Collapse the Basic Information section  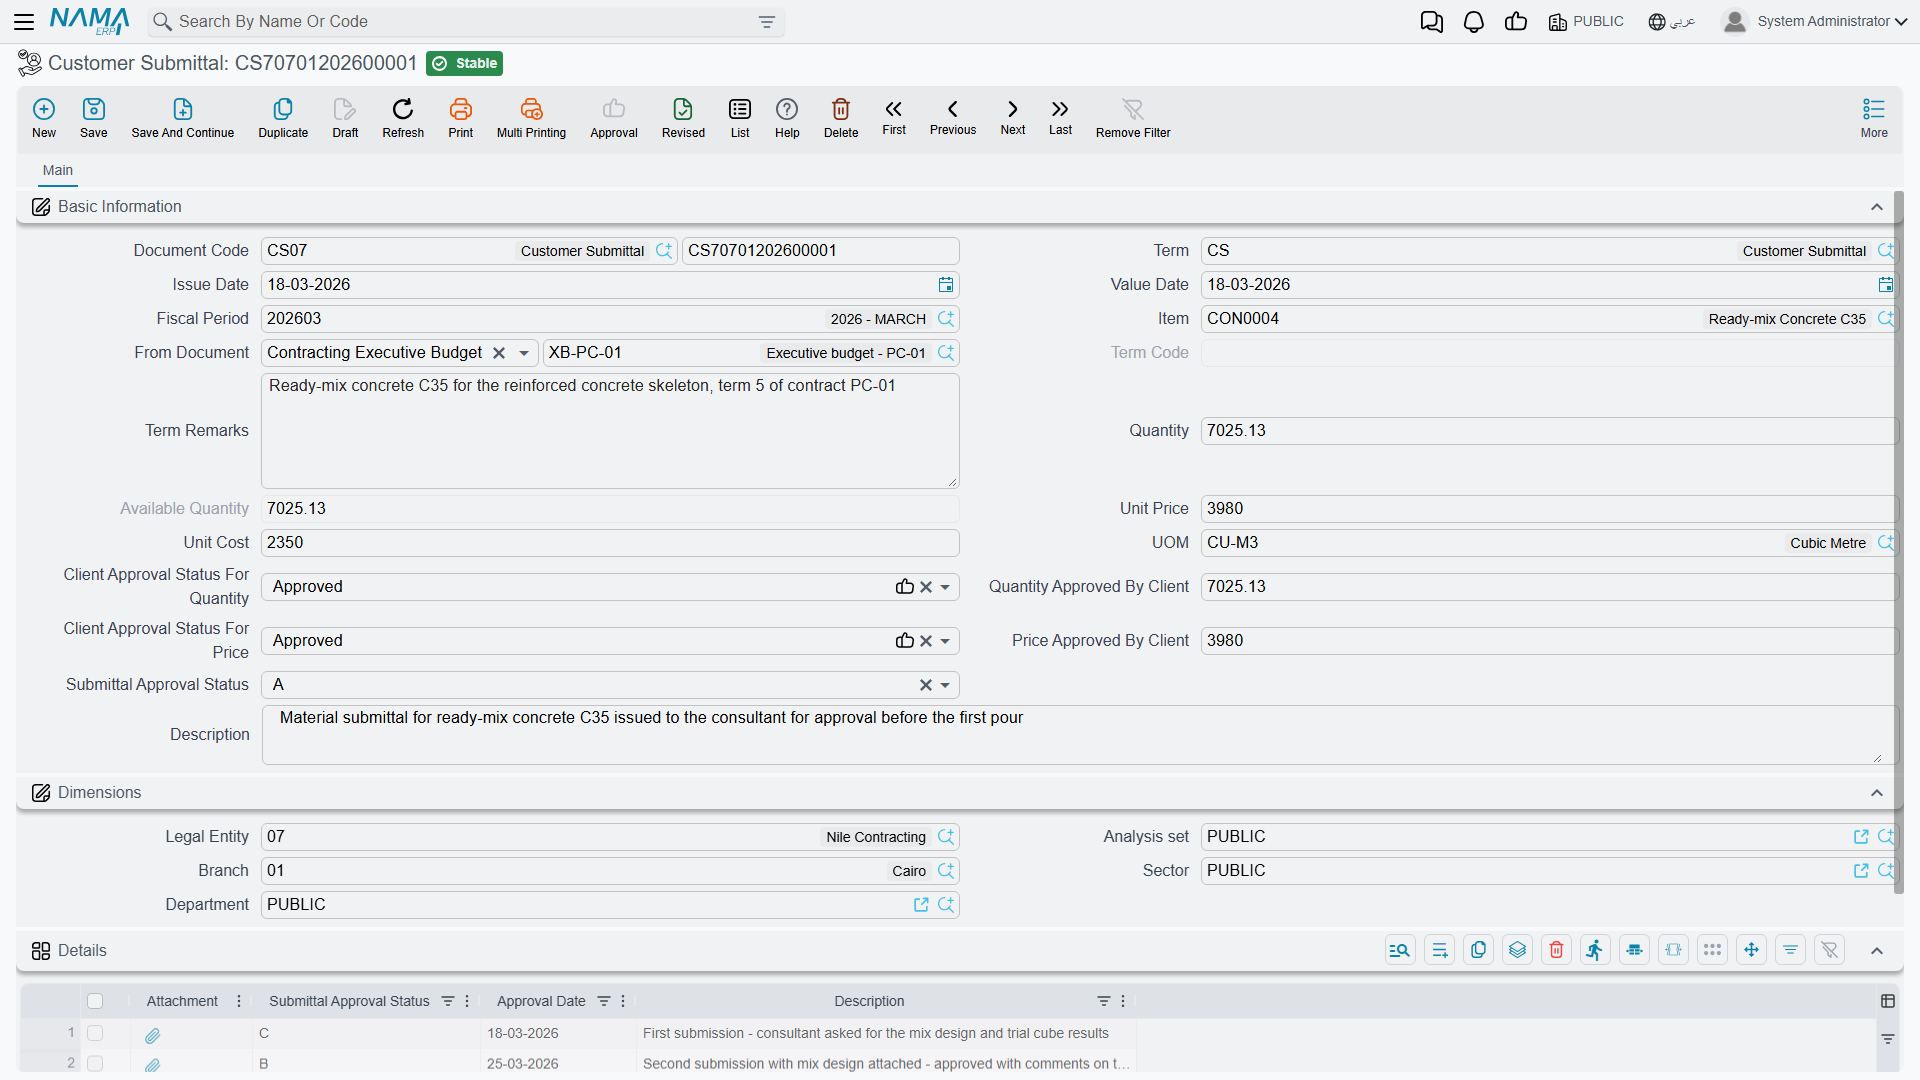point(1877,207)
